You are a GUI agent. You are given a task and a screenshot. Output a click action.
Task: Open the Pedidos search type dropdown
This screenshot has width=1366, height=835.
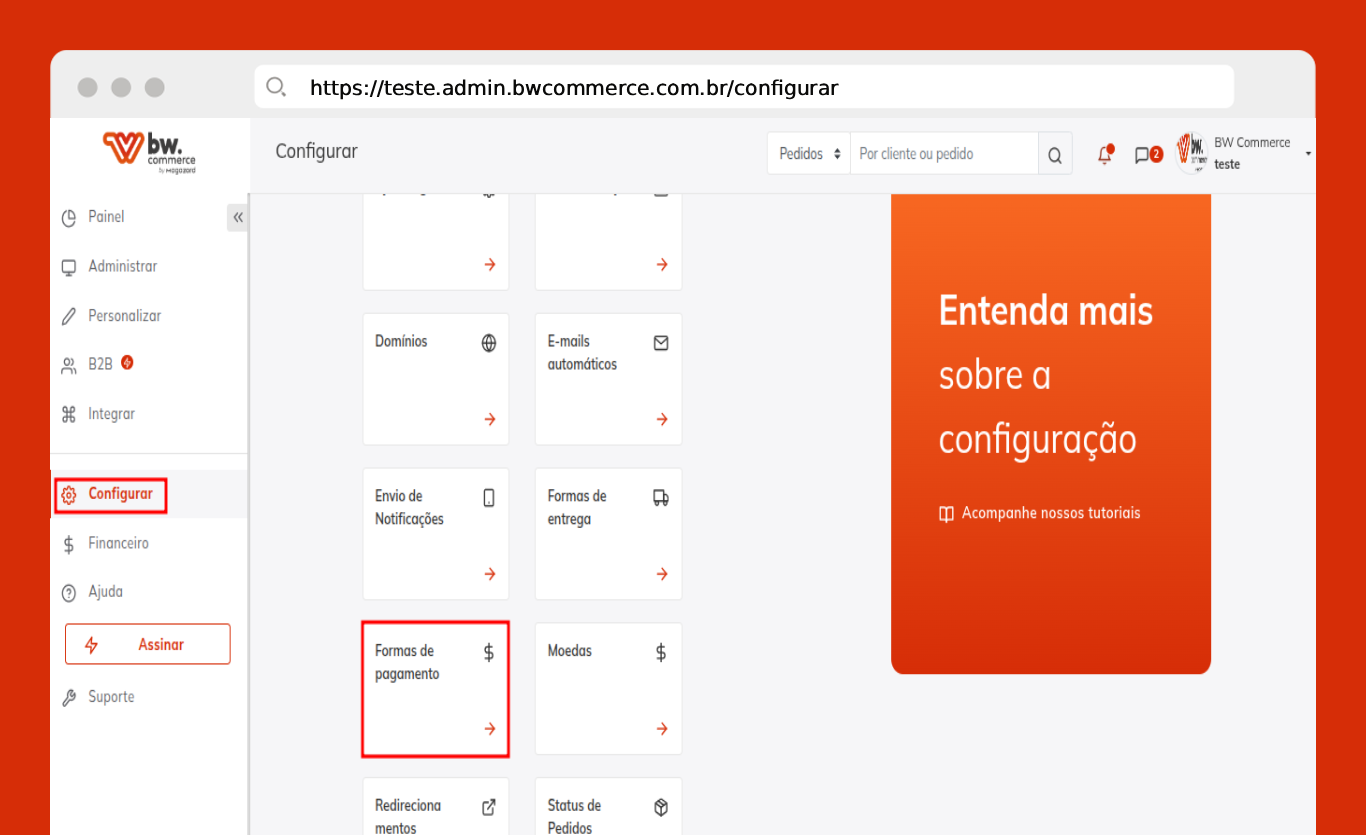809,154
